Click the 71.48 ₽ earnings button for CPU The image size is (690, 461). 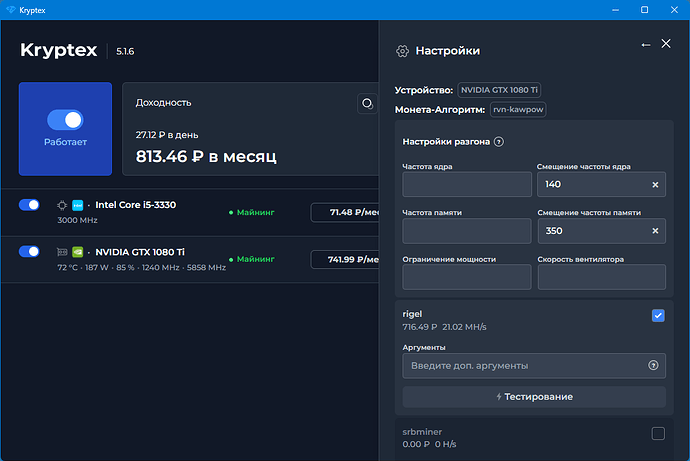[345, 212]
